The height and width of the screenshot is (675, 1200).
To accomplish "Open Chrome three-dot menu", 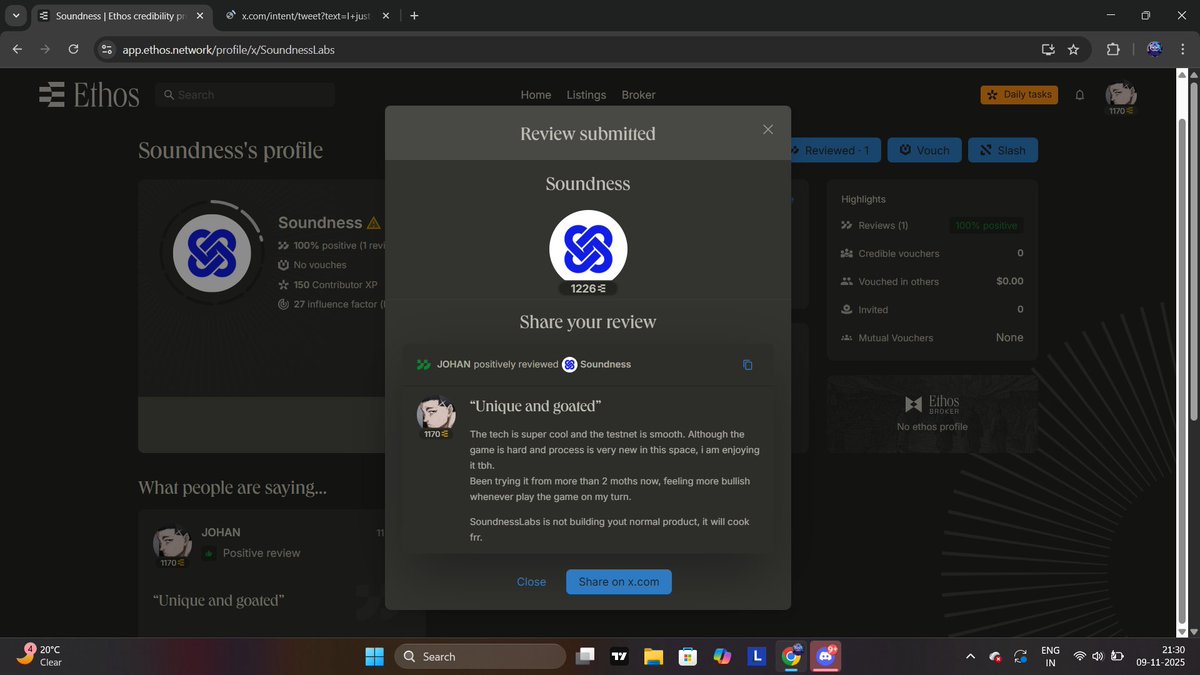I will click(x=1184, y=49).
